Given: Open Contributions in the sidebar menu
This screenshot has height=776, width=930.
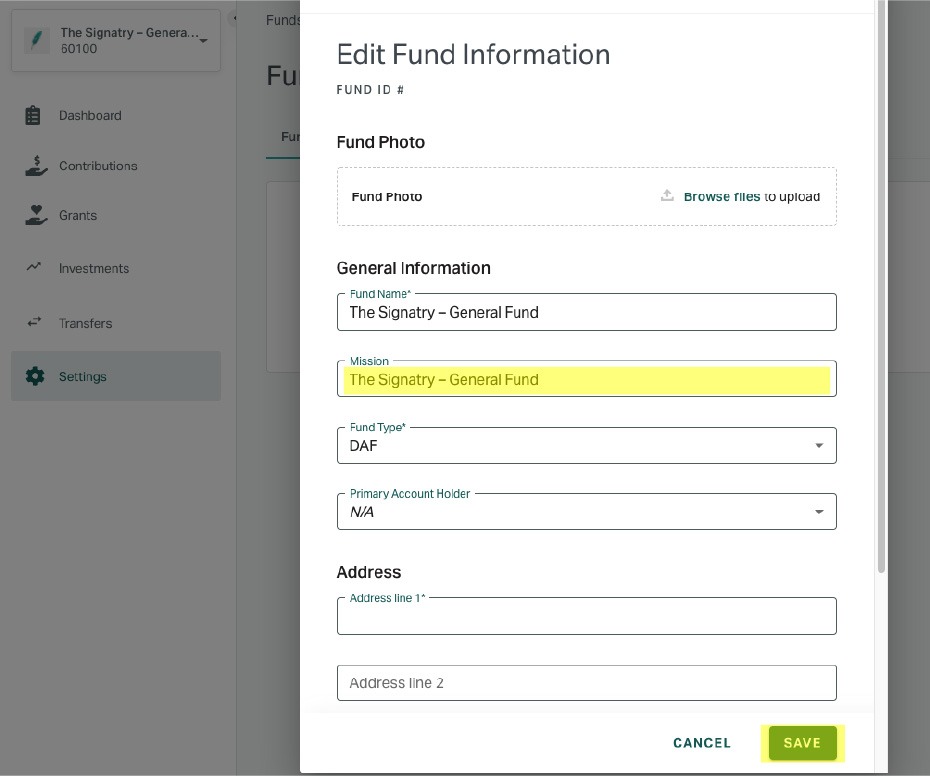Looking at the screenshot, I should pyautogui.click(x=98, y=166).
